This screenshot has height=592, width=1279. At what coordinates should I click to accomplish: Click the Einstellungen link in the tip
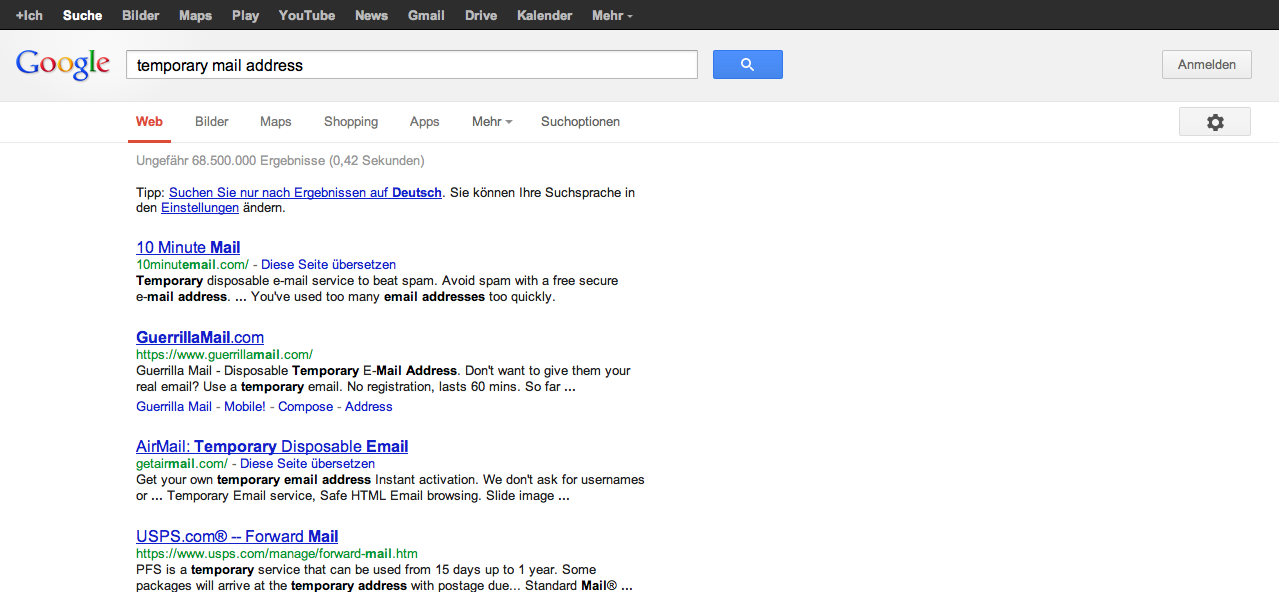200,208
